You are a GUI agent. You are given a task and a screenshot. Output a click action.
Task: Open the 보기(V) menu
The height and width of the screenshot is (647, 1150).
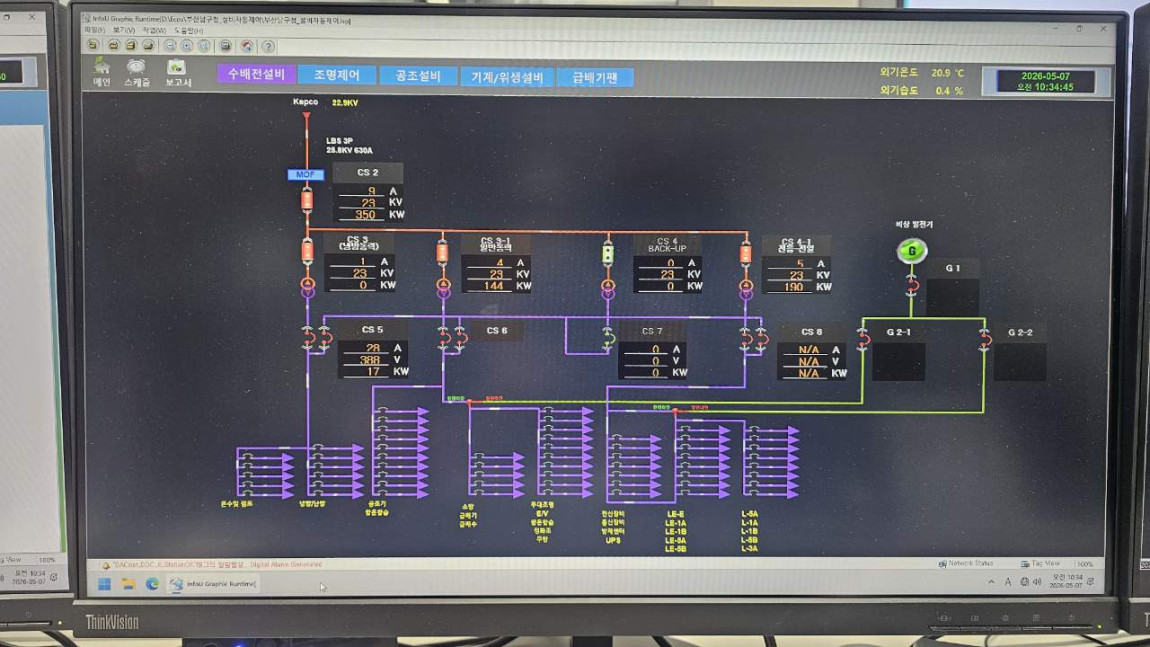pos(123,30)
